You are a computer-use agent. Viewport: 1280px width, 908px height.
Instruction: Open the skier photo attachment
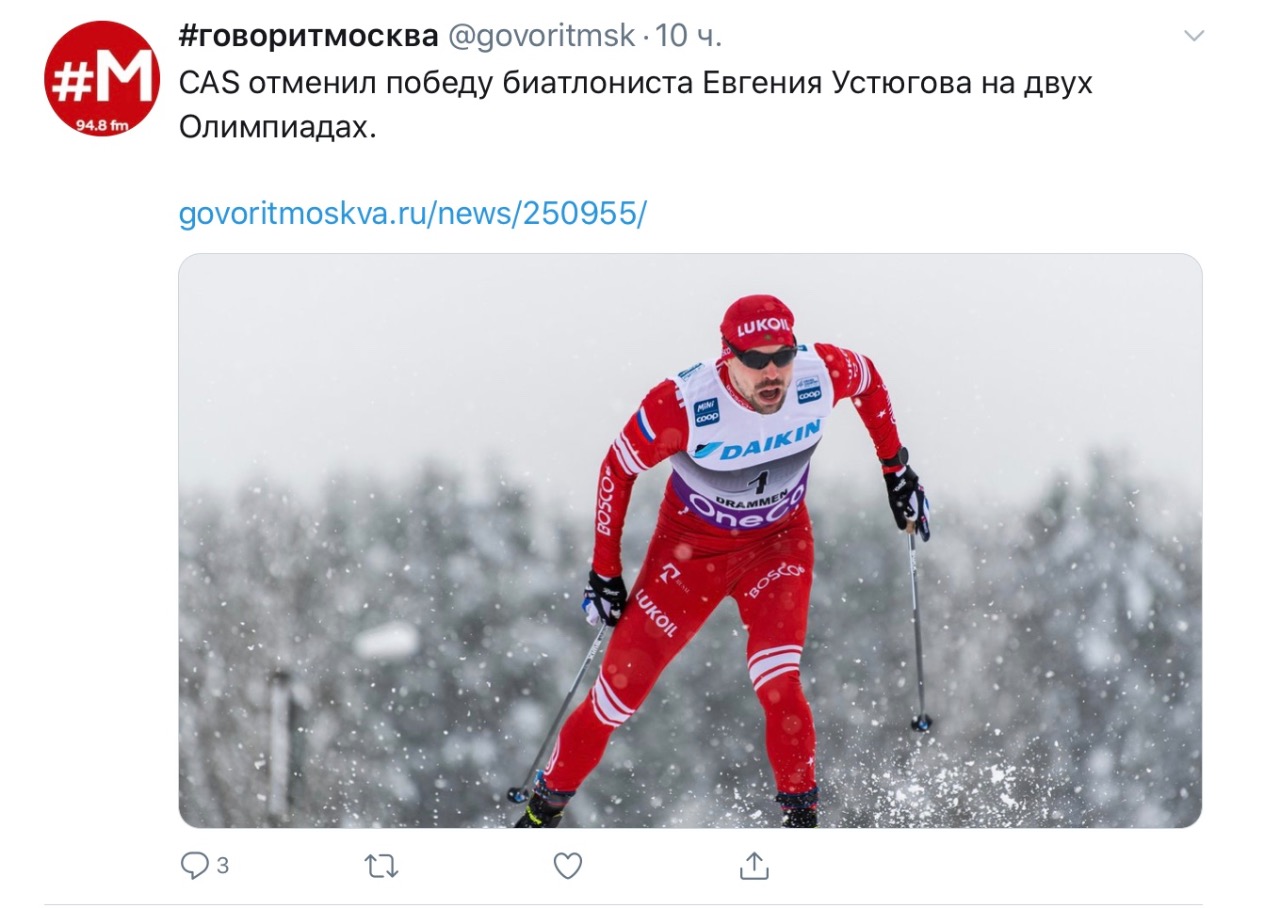point(690,540)
